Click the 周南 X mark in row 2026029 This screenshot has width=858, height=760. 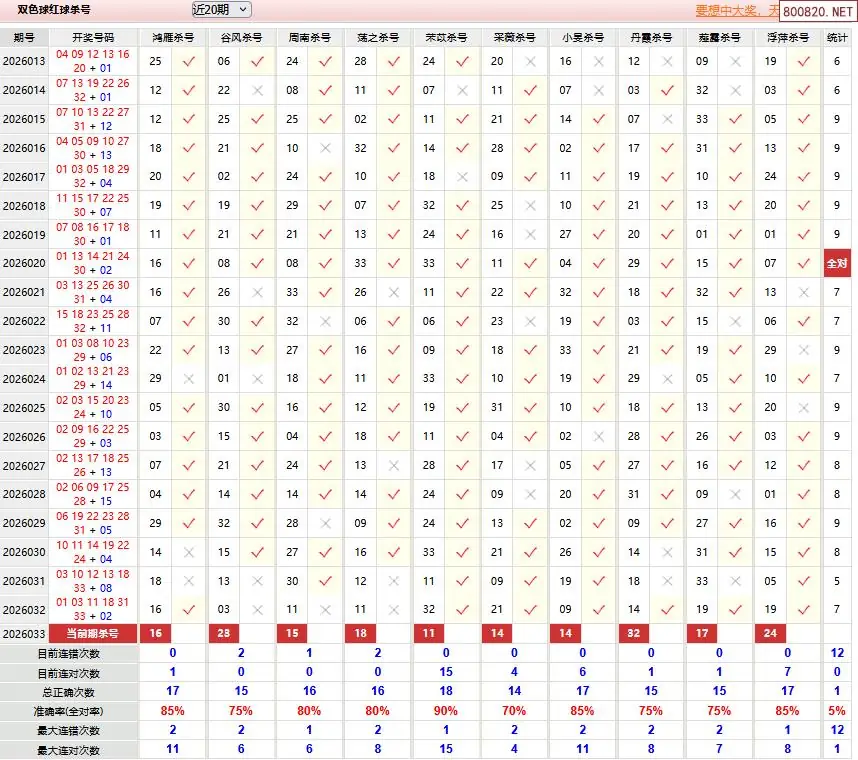pos(325,523)
